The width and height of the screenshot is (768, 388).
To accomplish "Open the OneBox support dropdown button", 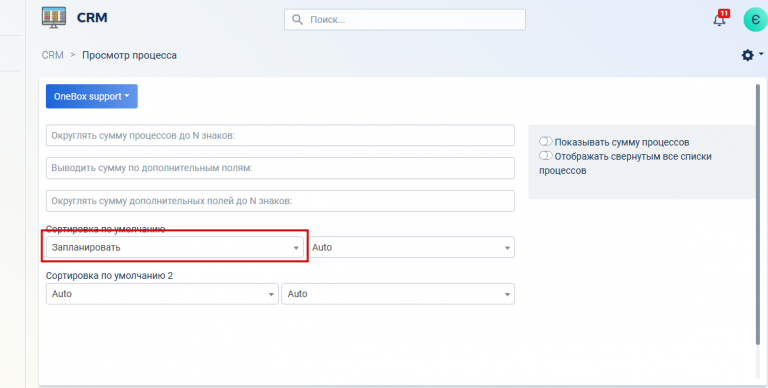I will pos(92,97).
